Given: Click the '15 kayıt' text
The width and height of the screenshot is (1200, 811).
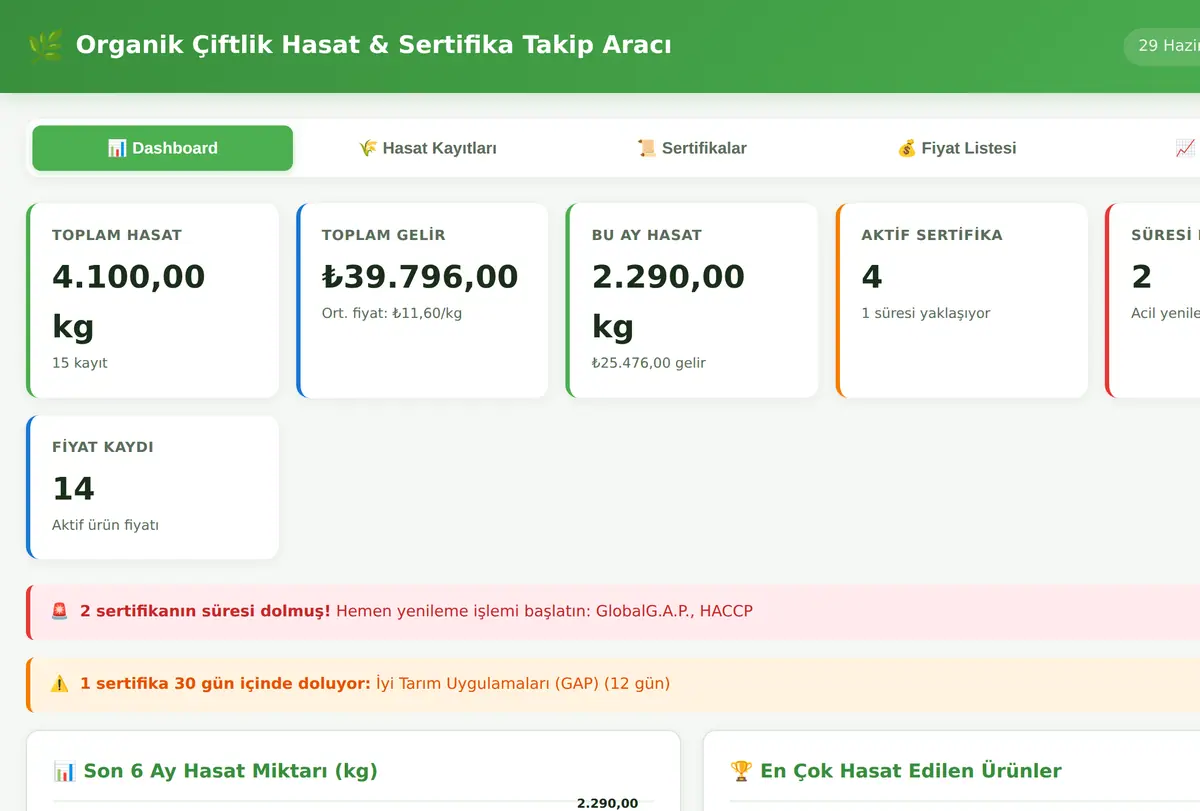Looking at the screenshot, I should coord(80,363).
